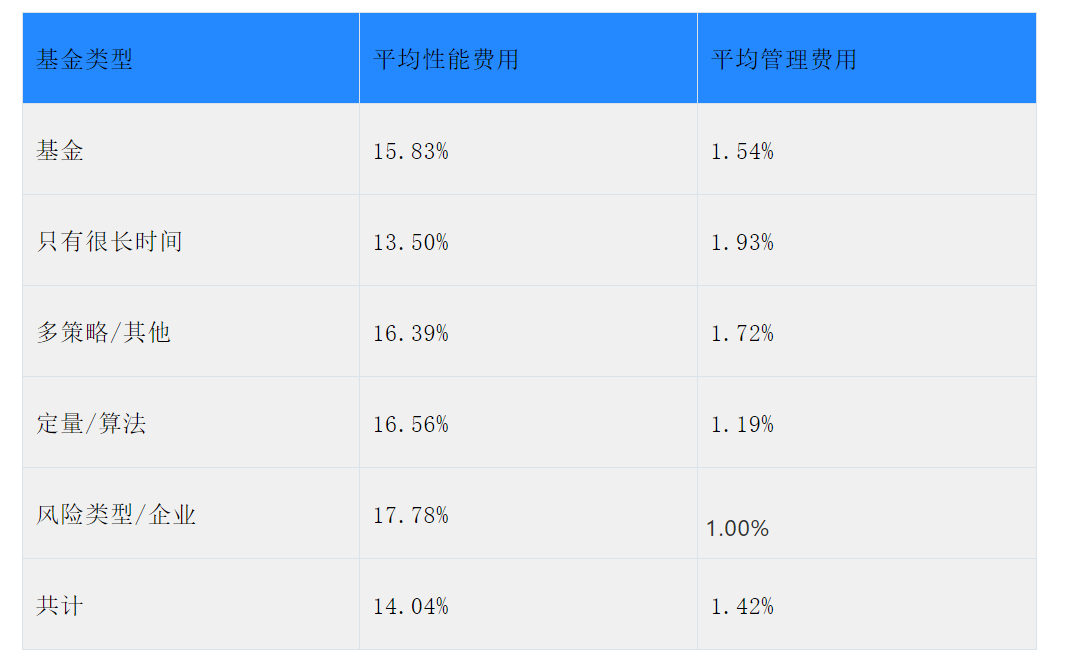Viewport: 1065px width, 659px height.
Task: Click the 14.04% total performance fee
Action: [411, 606]
